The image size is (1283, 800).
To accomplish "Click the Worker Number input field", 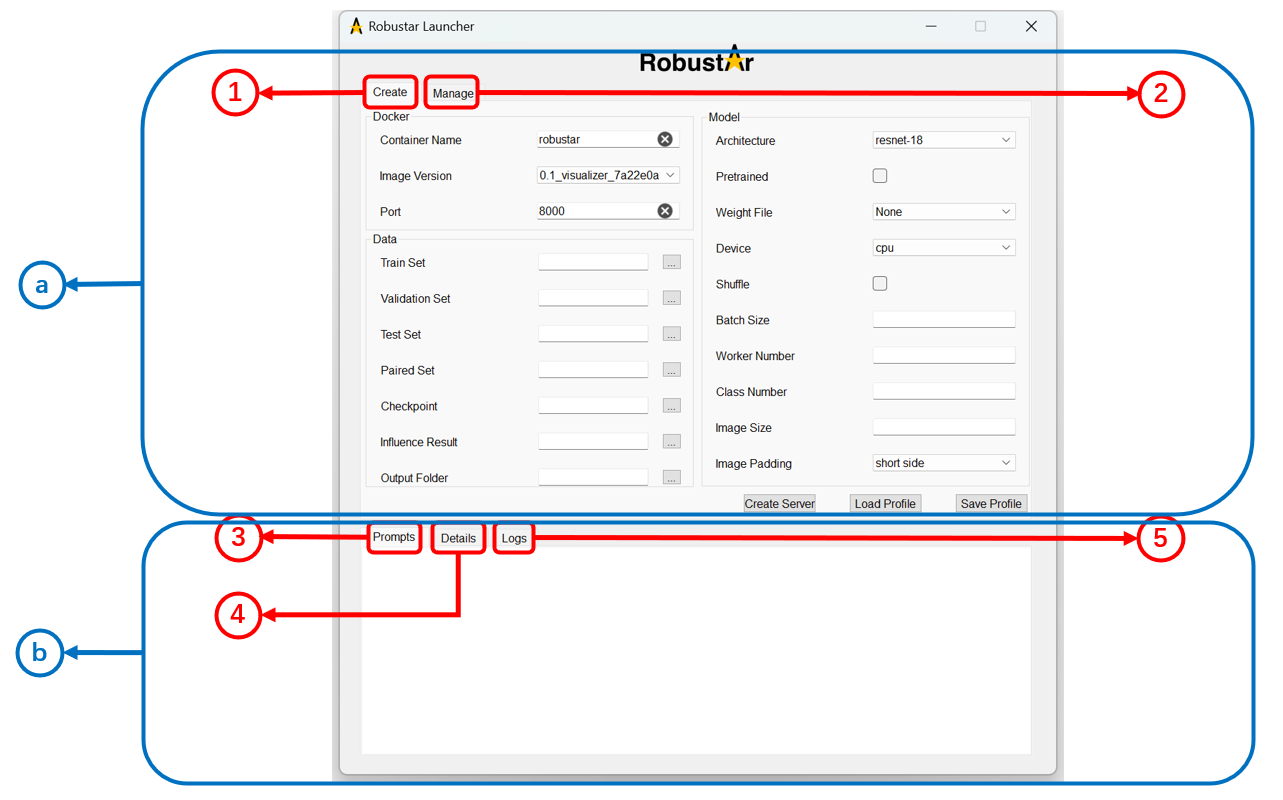I will [x=944, y=356].
